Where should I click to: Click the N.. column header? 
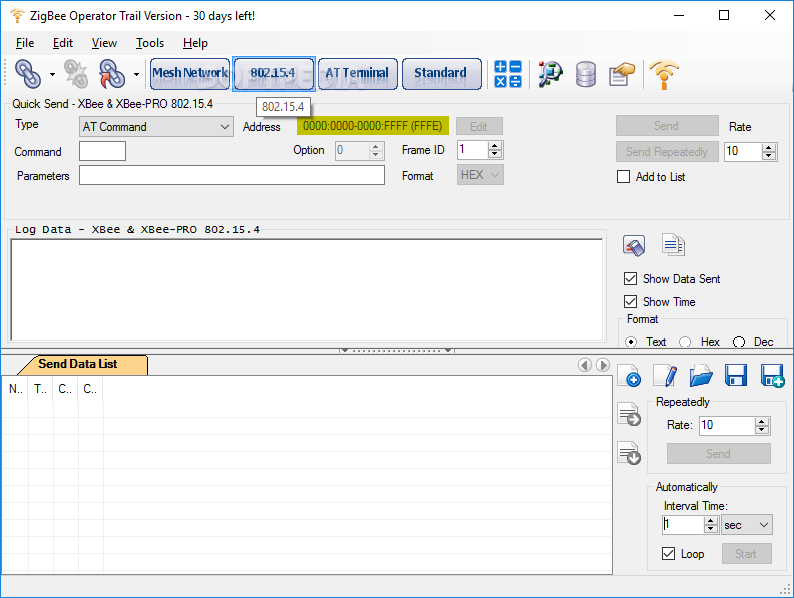[16, 389]
